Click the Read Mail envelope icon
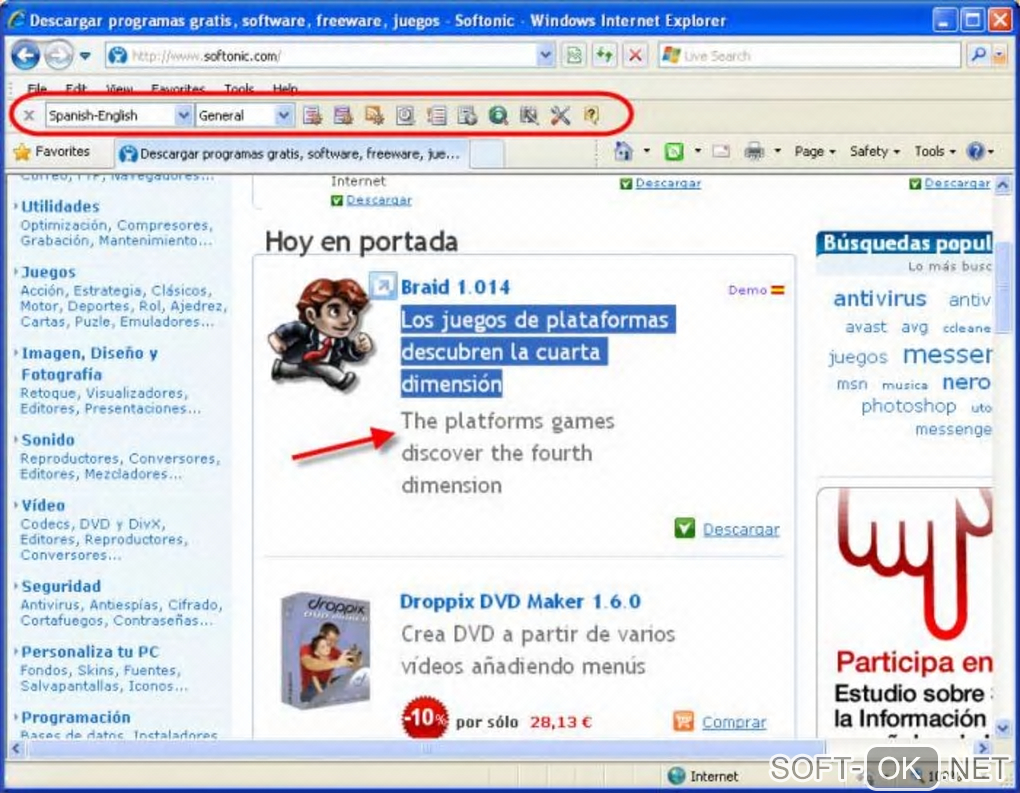The width and height of the screenshot is (1020, 793). pyautogui.click(x=721, y=152)
